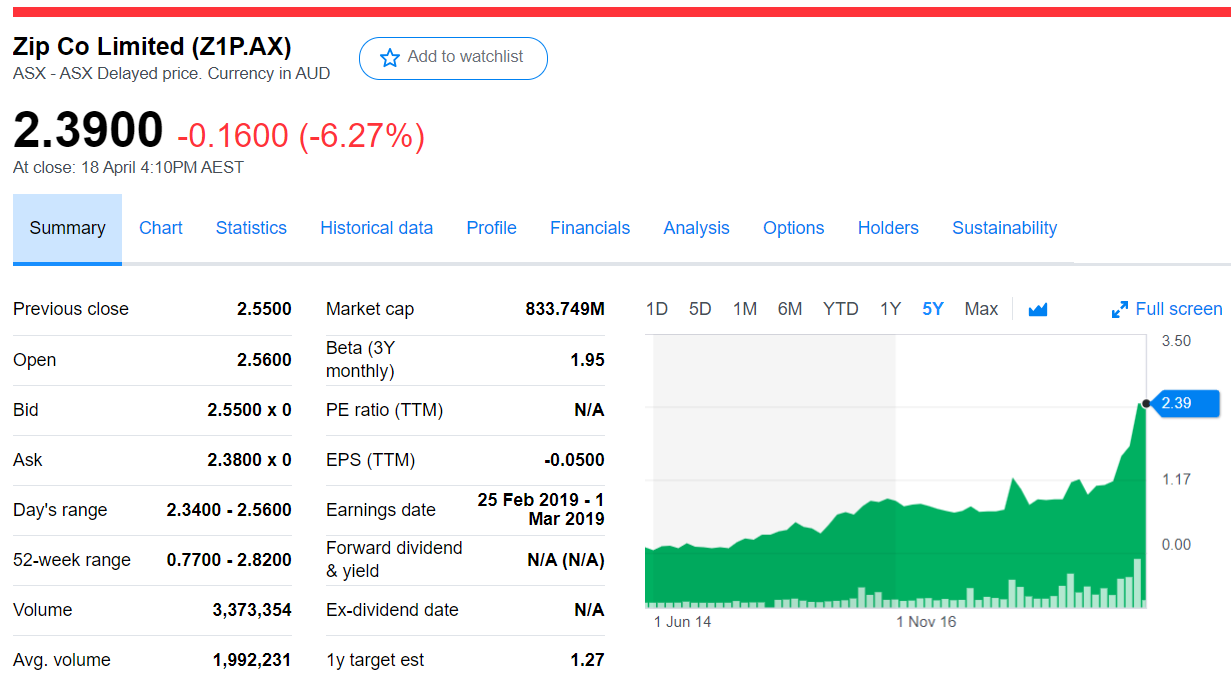
Task: Open the Sustainability tab
Action: 1004,228
